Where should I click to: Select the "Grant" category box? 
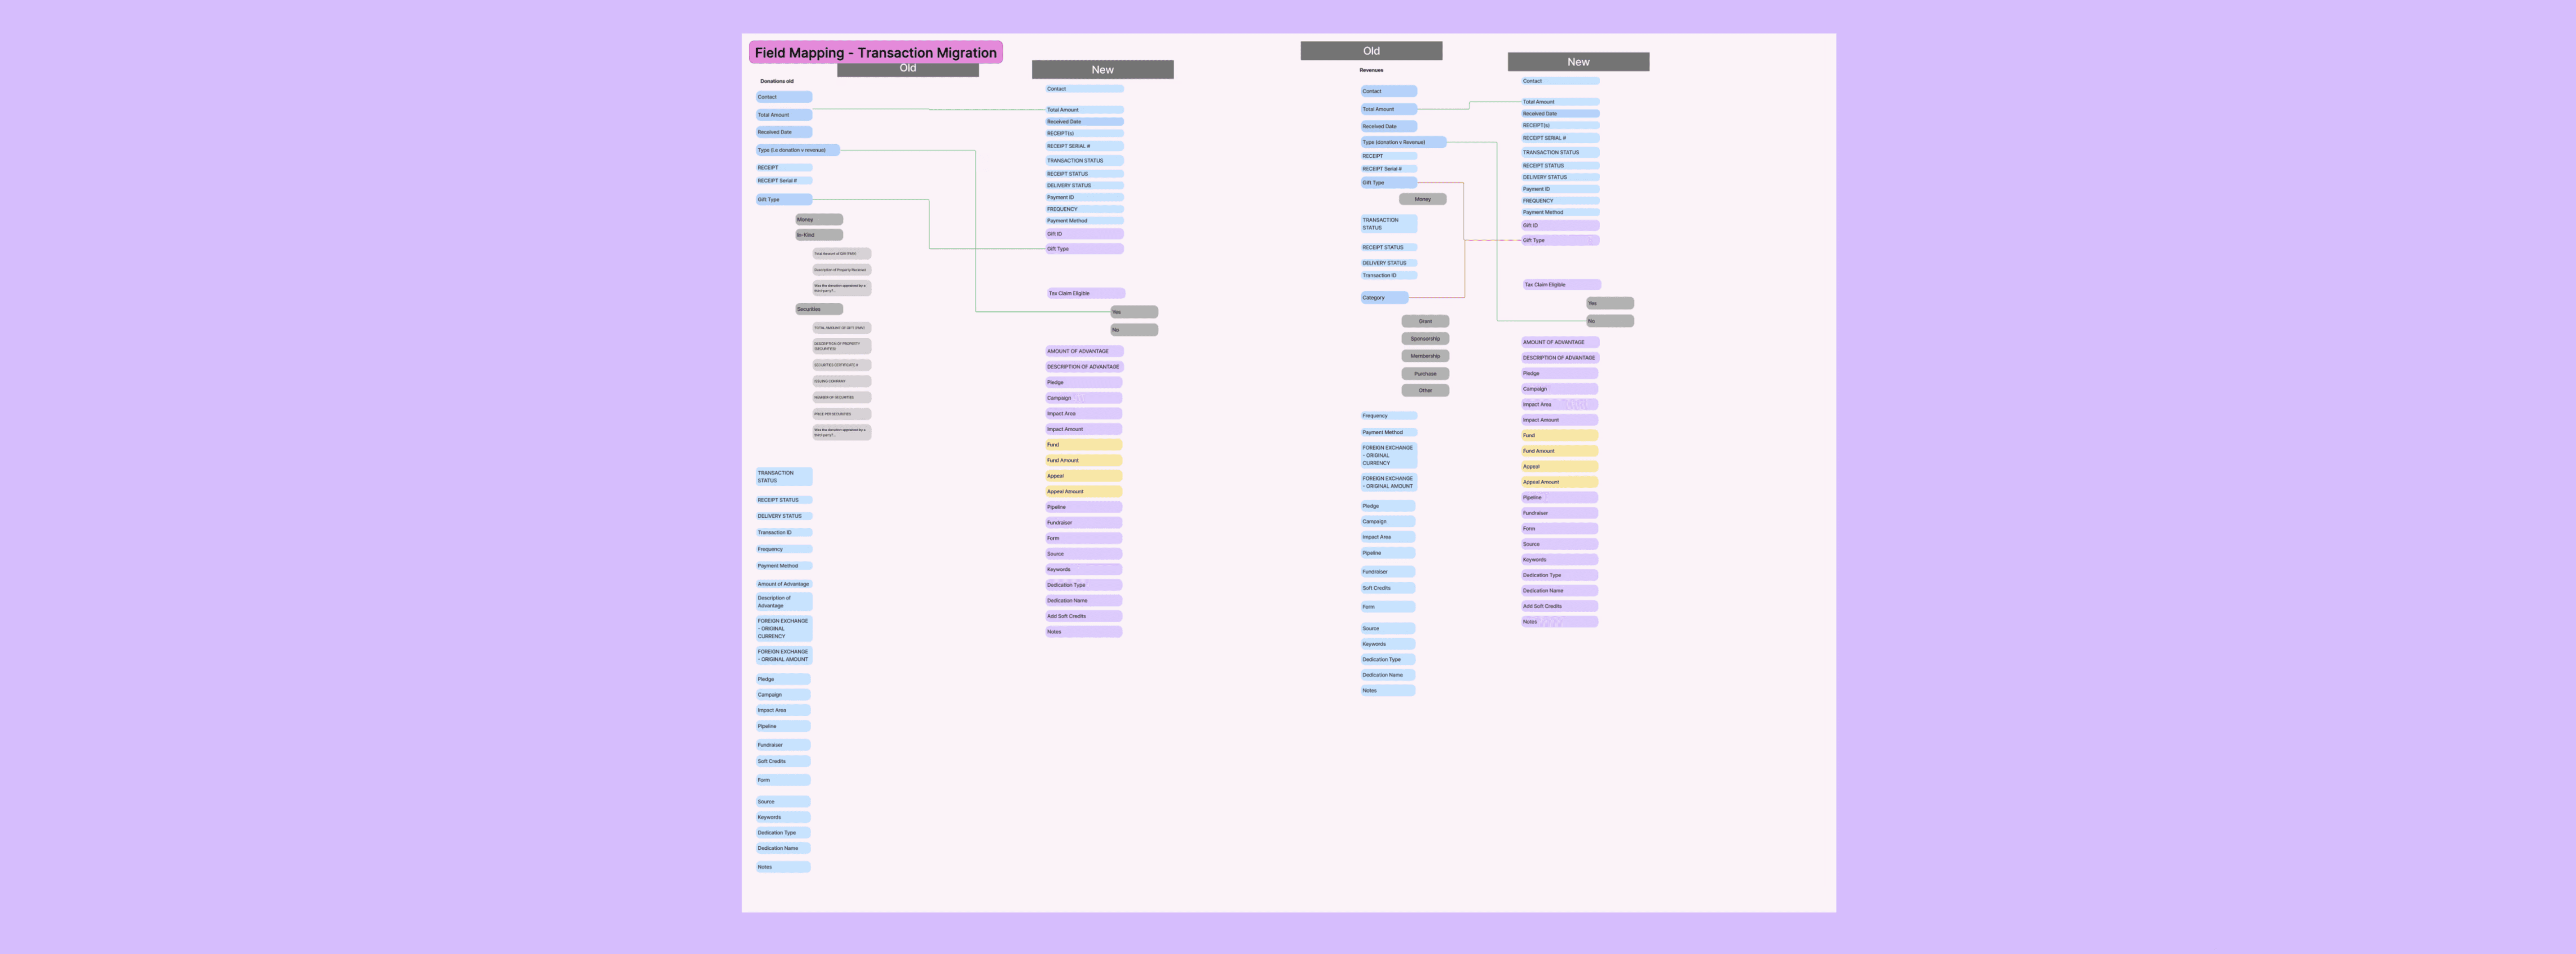click(1425, 321)
